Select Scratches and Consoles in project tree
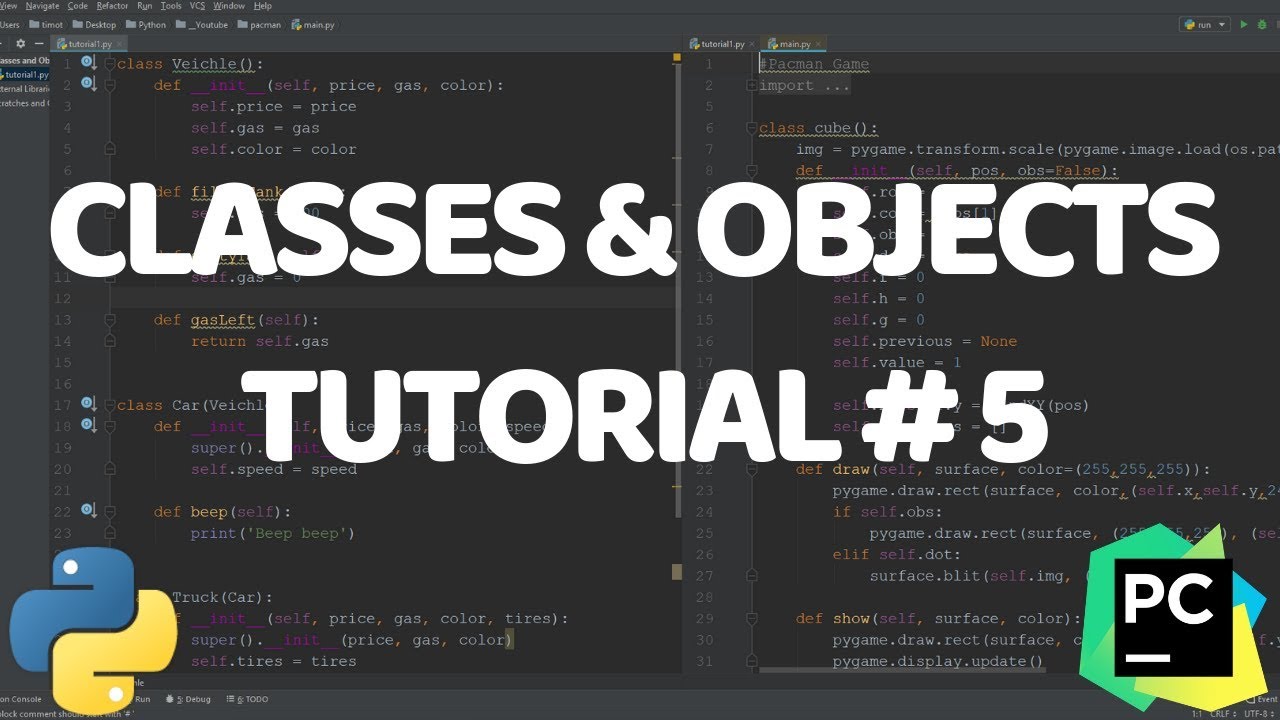The width and height of the screenshot is (1280, 720). tap(24, 103)
